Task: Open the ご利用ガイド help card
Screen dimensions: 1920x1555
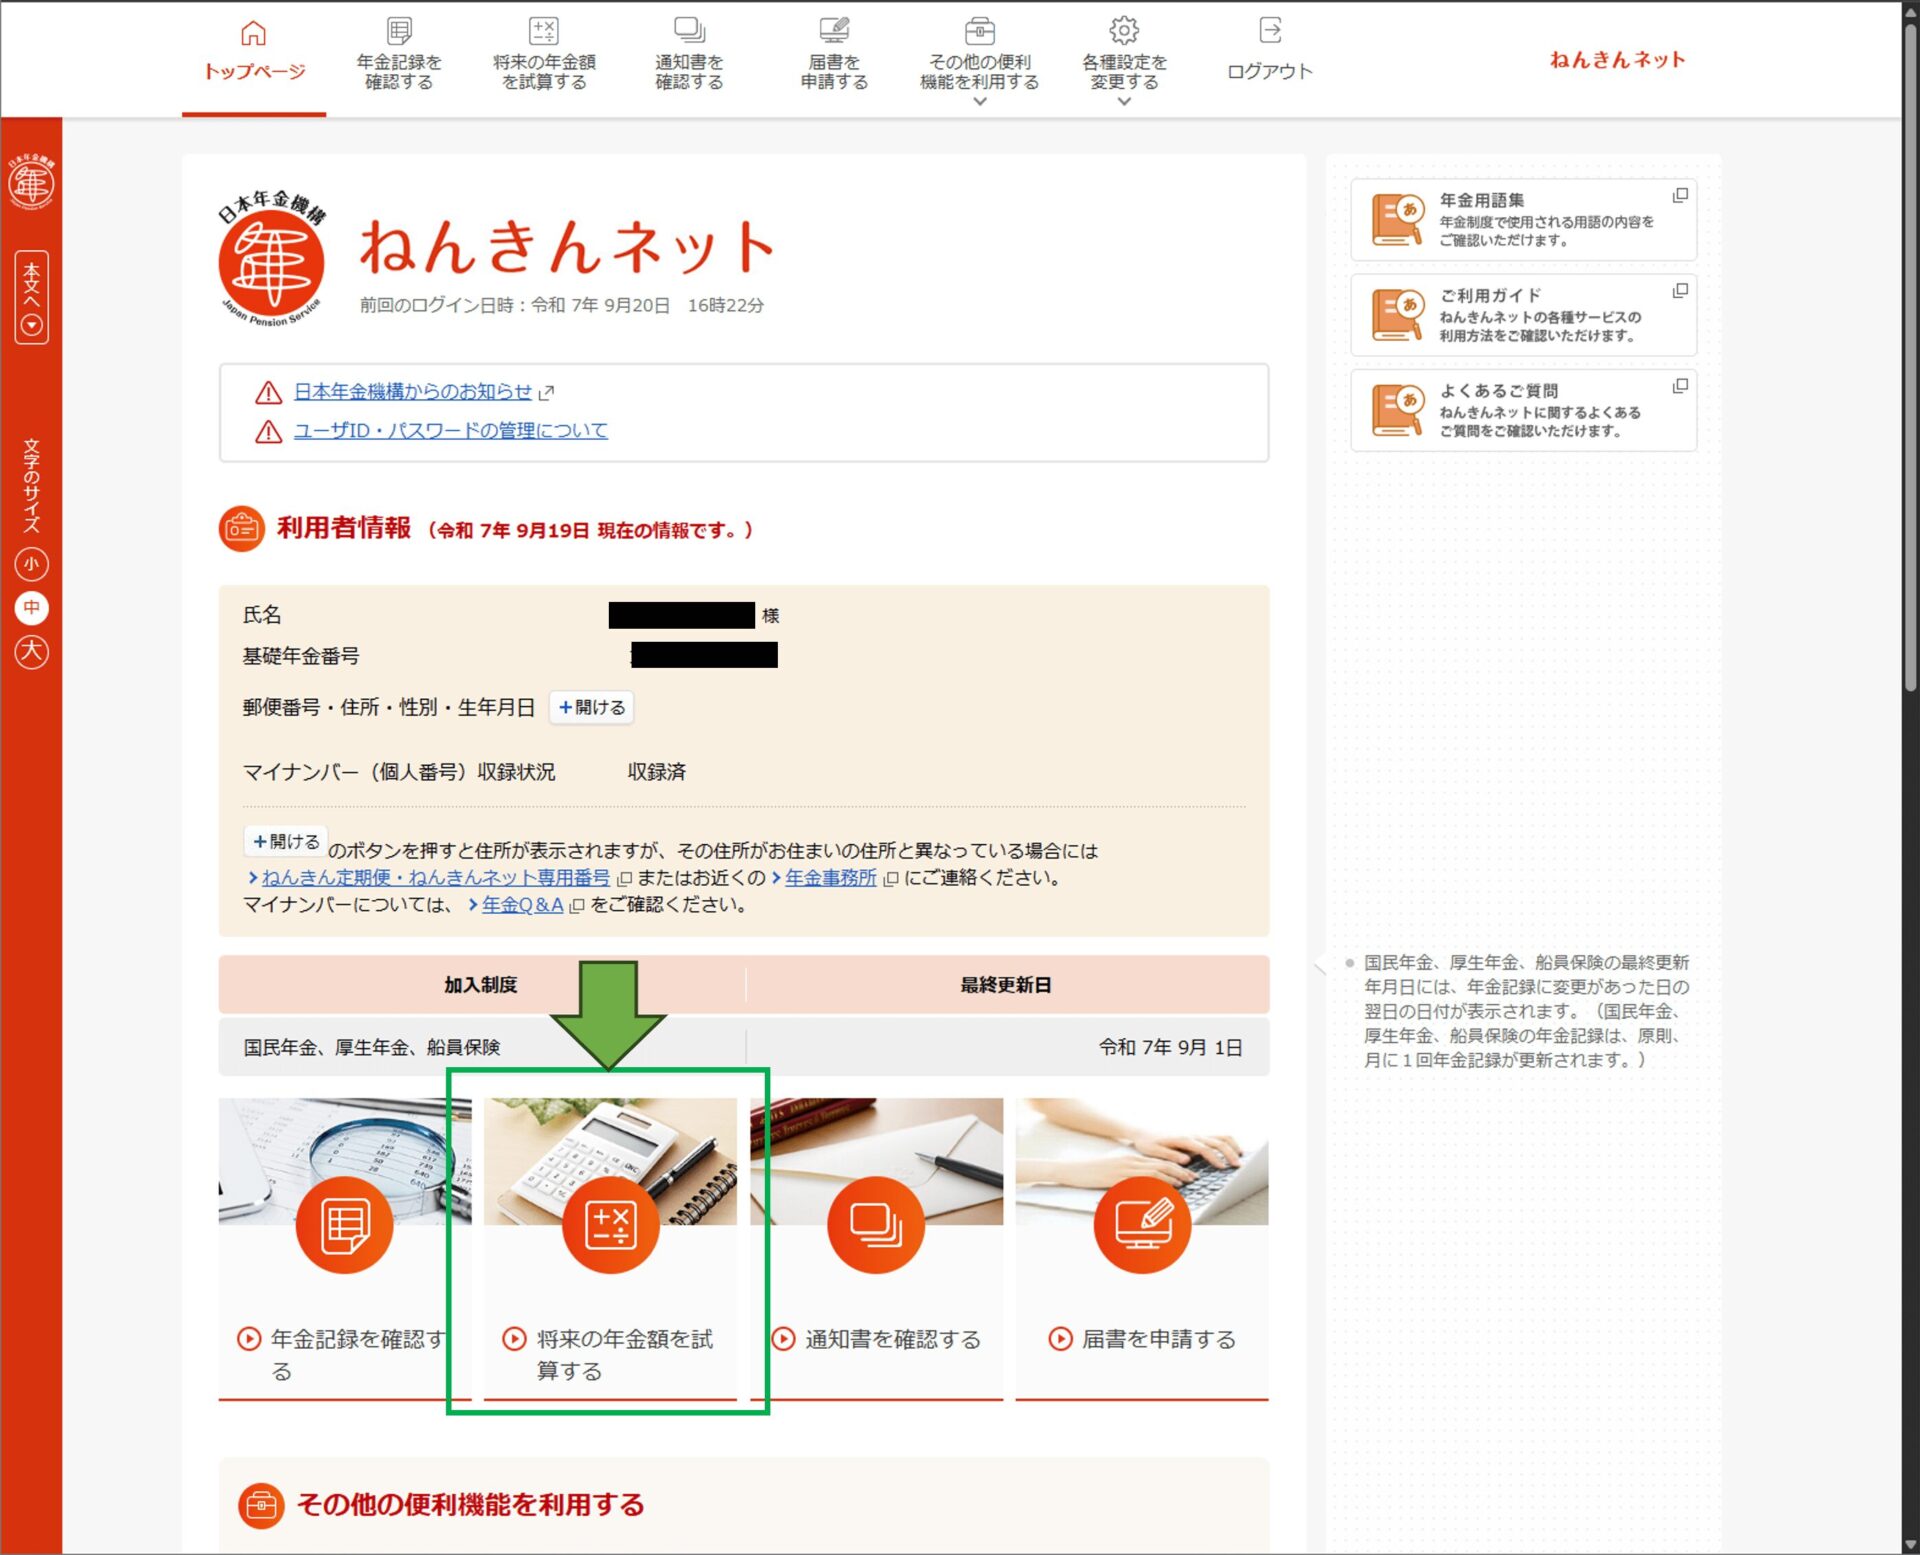Action: pos(1522,314)
